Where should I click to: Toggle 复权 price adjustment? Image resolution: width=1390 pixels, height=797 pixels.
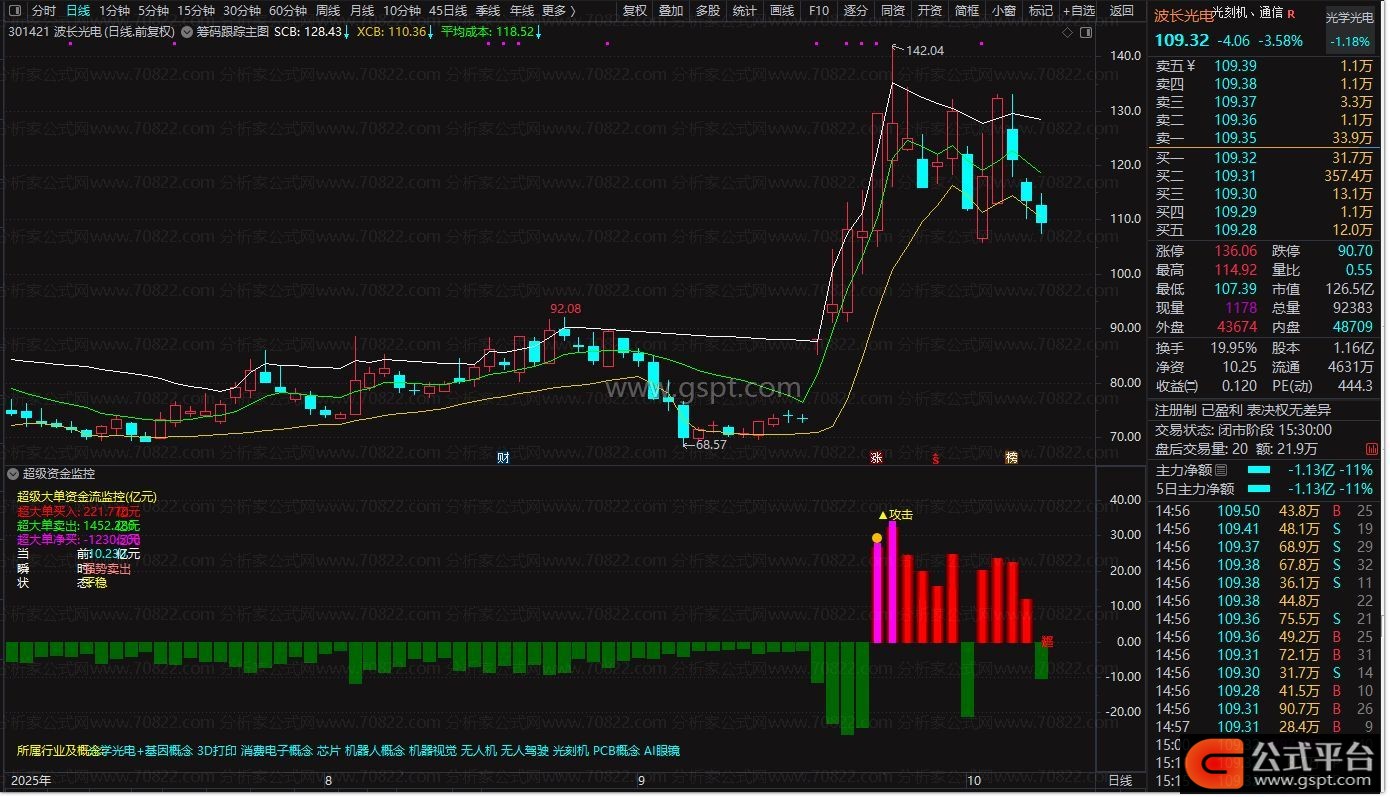tap(635, 11)
